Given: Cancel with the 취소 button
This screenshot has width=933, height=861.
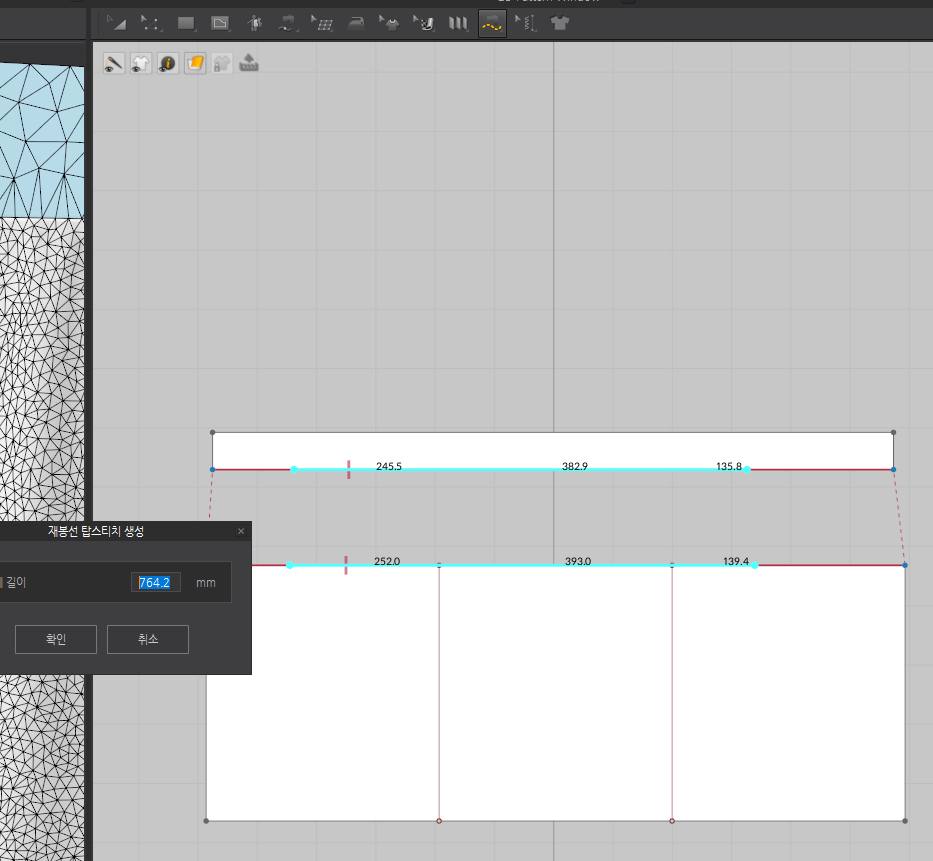Looking at the screenshot, I should [148, 639].
